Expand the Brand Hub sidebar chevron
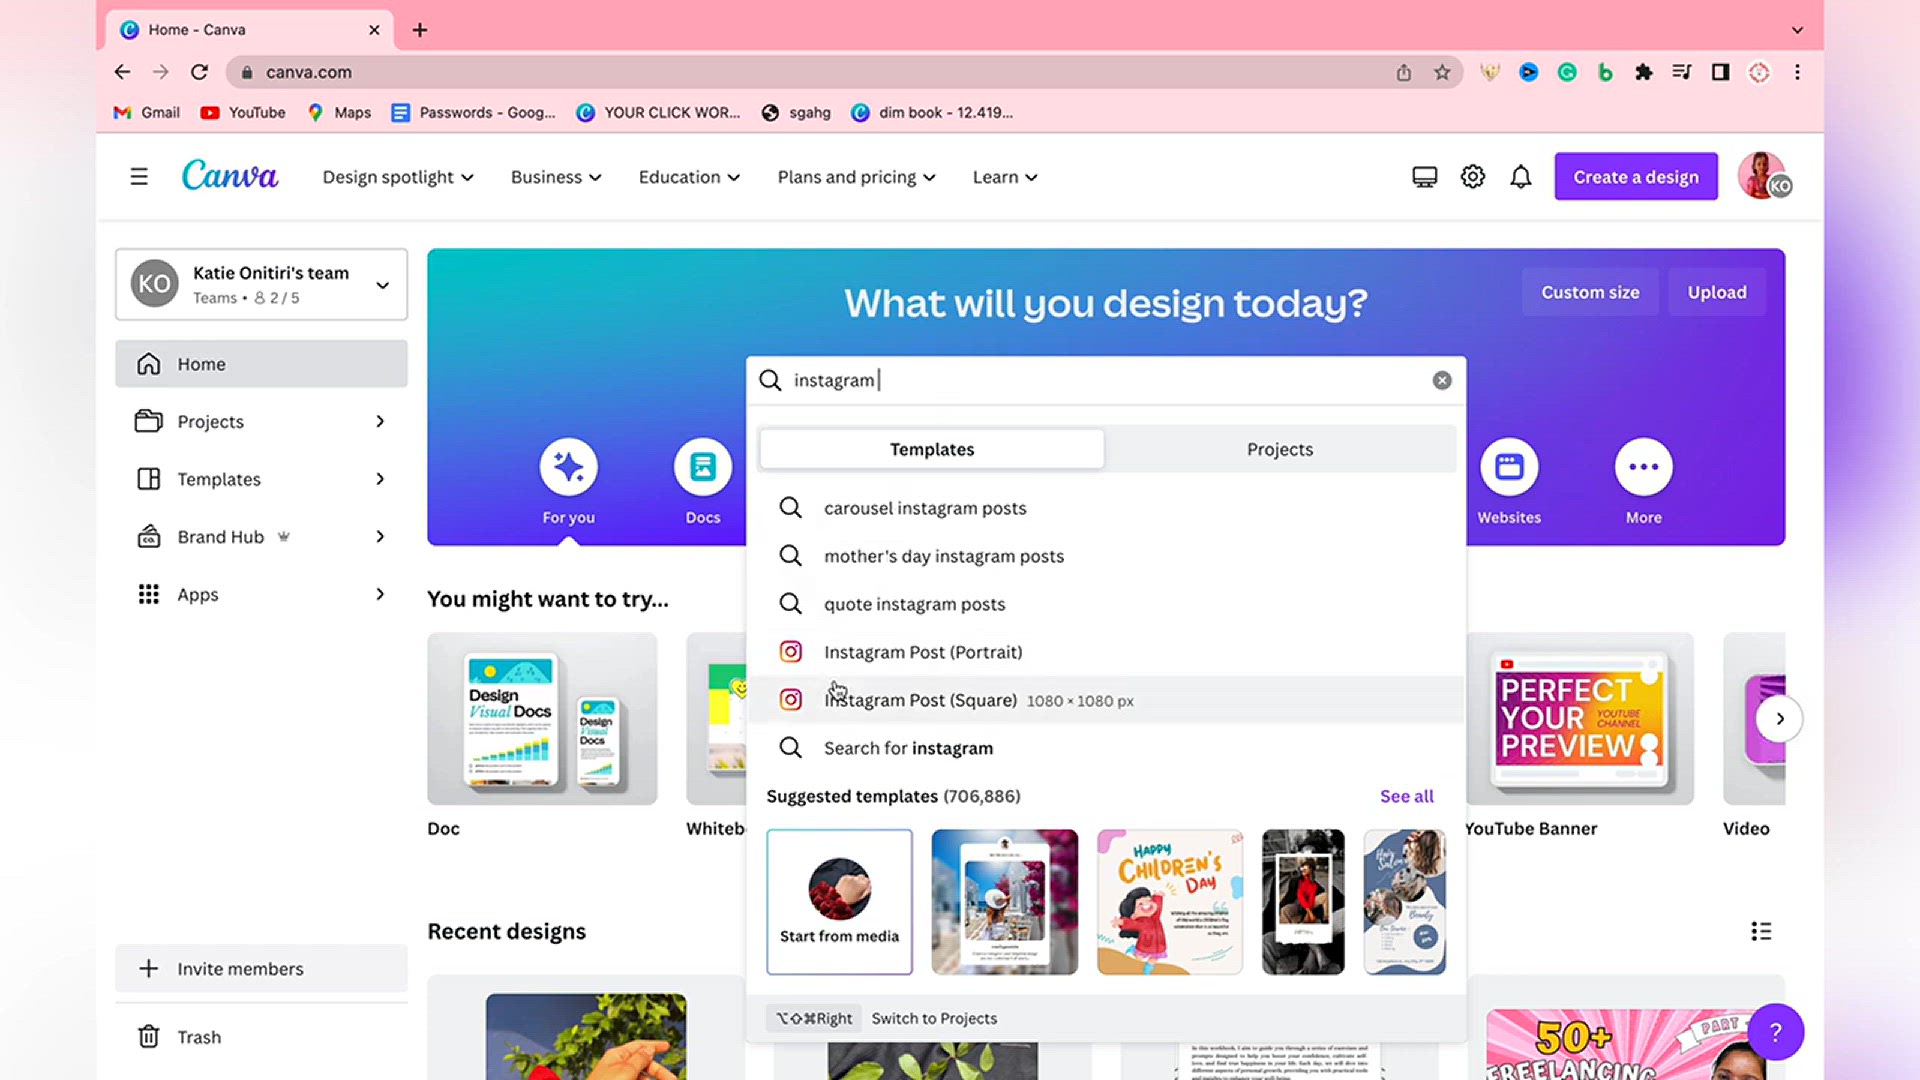Image resolution: width=1920 pixels, height=1080 pixels. coord(380,537)
